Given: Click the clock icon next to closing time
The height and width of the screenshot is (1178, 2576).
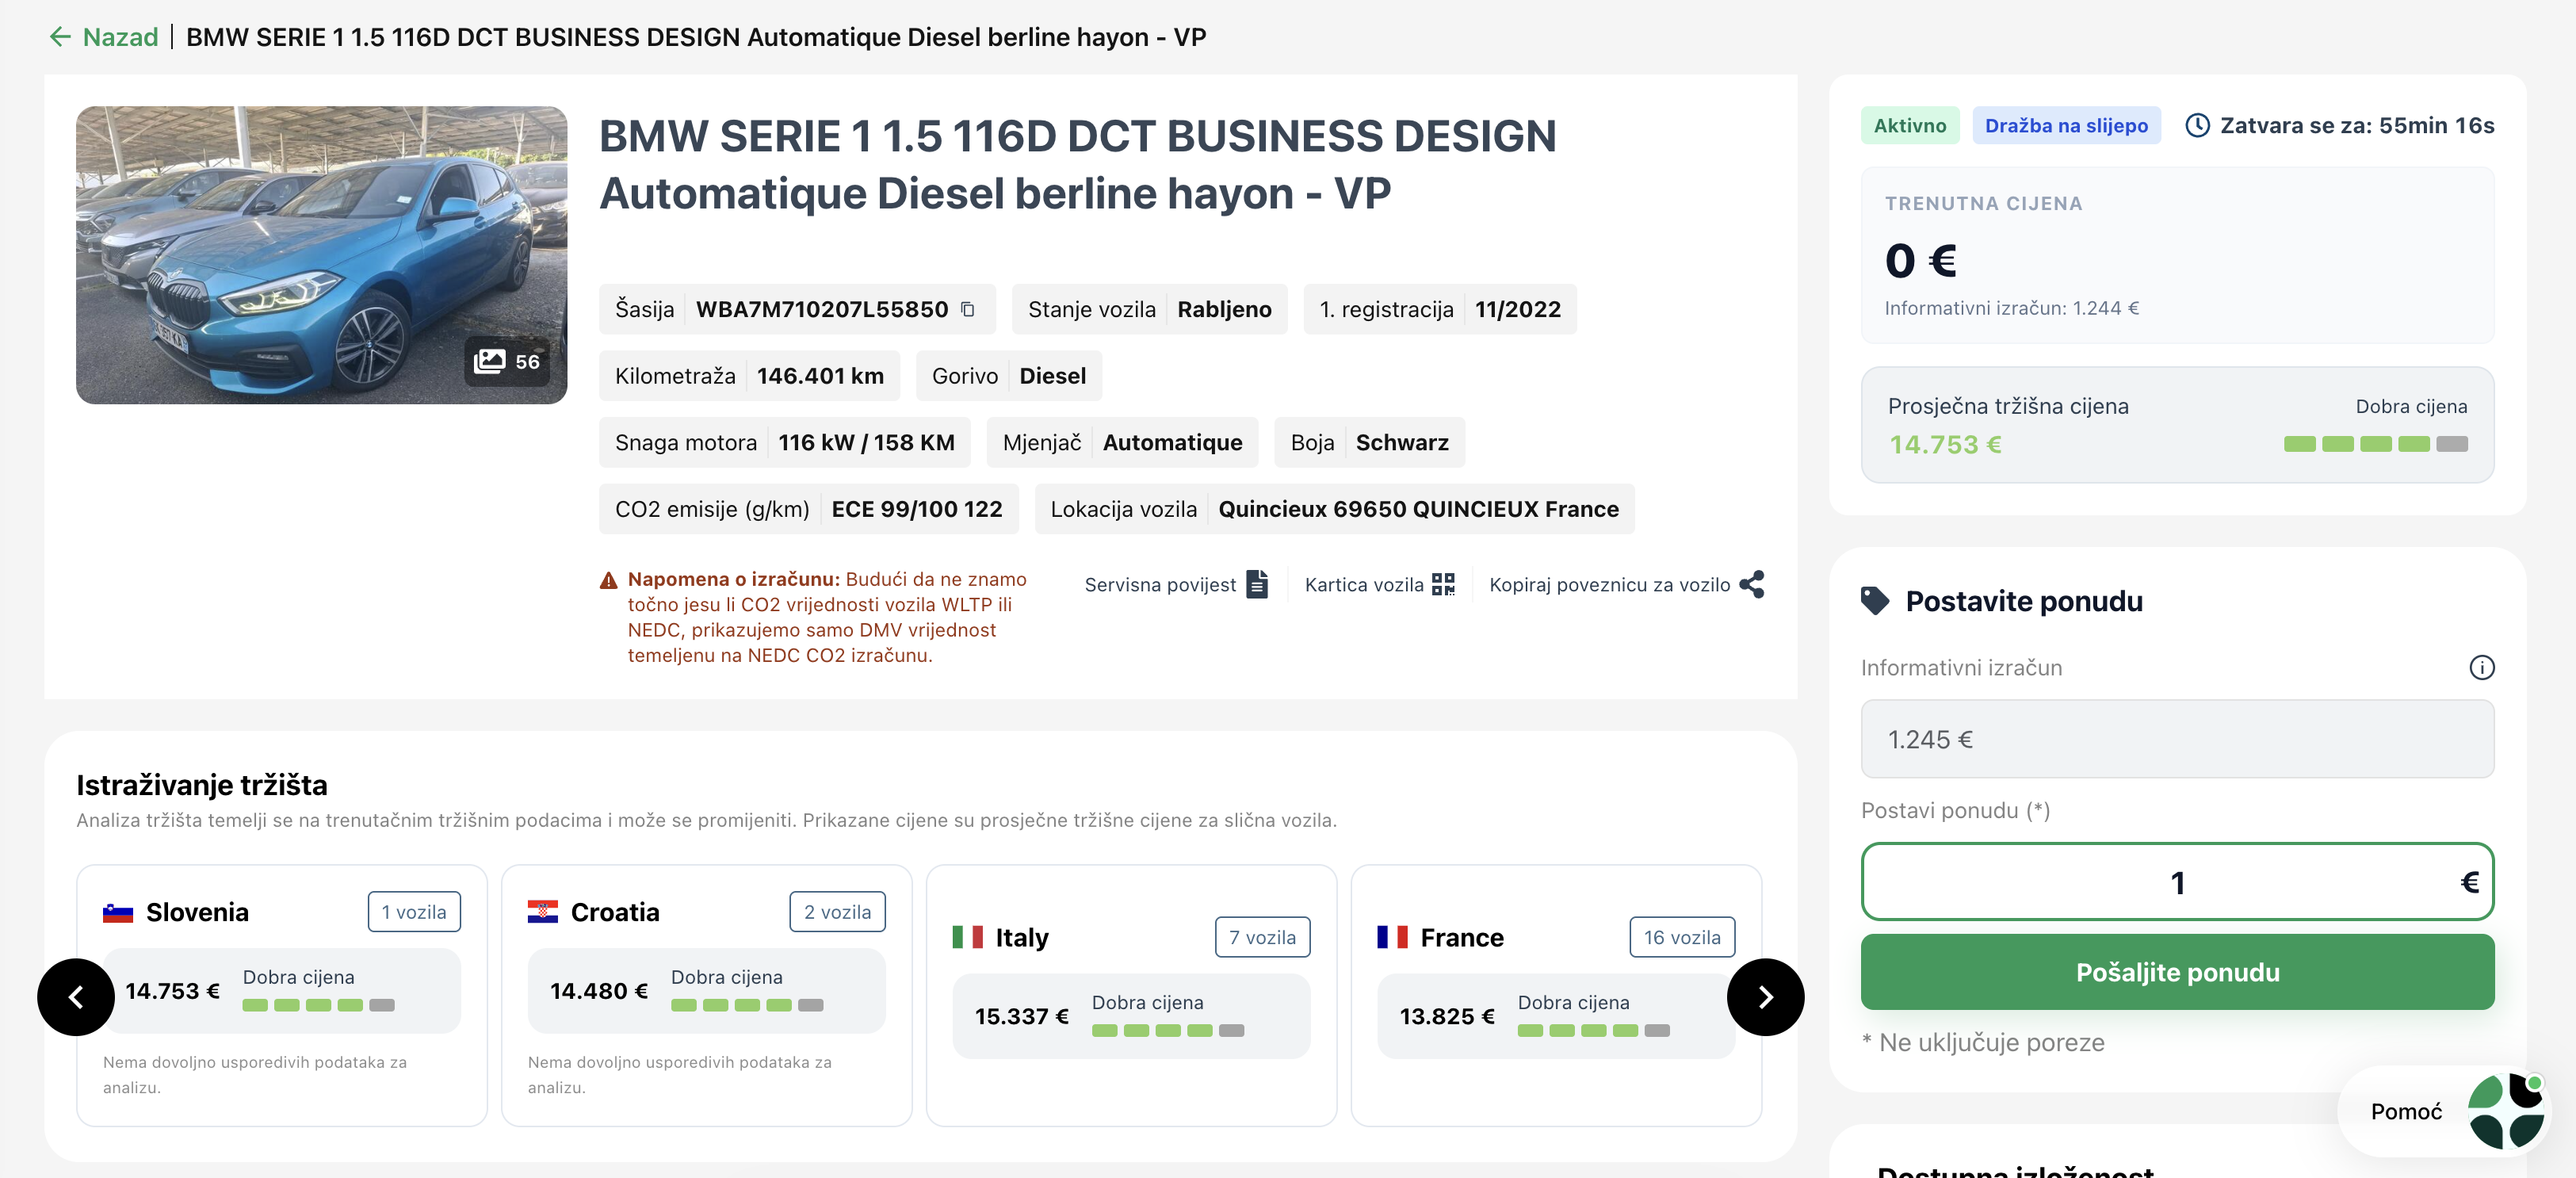Looking at the screenshot, I should tap(2197, 126).
